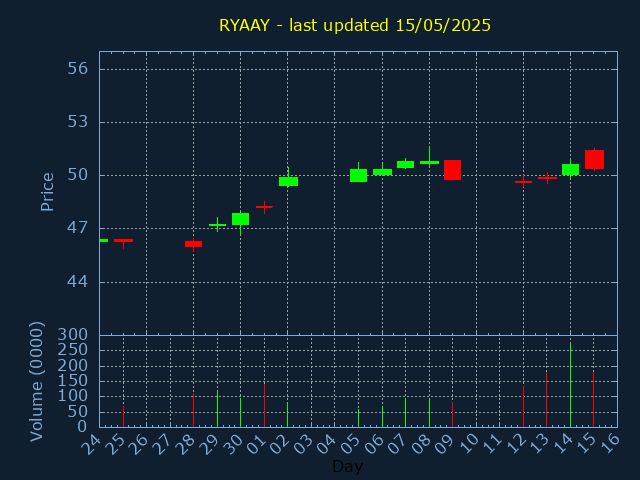The height and width of the screenshot is (480, 640).
Task: Pick the green doji candlestick for day 29
Action: [x=217, y=225]
